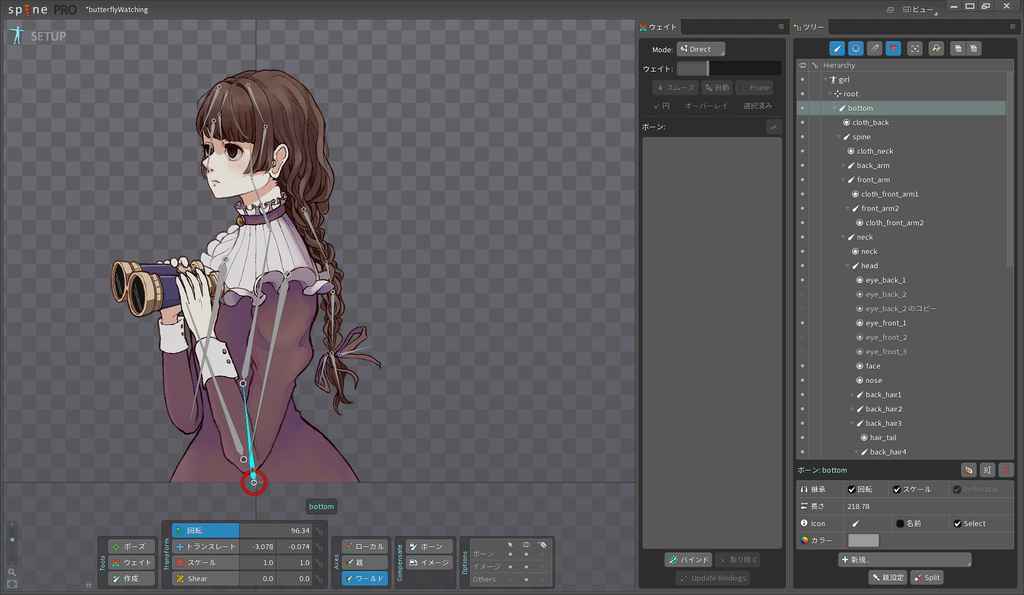Toggle the Select checkbox for bone

(957, 524)
